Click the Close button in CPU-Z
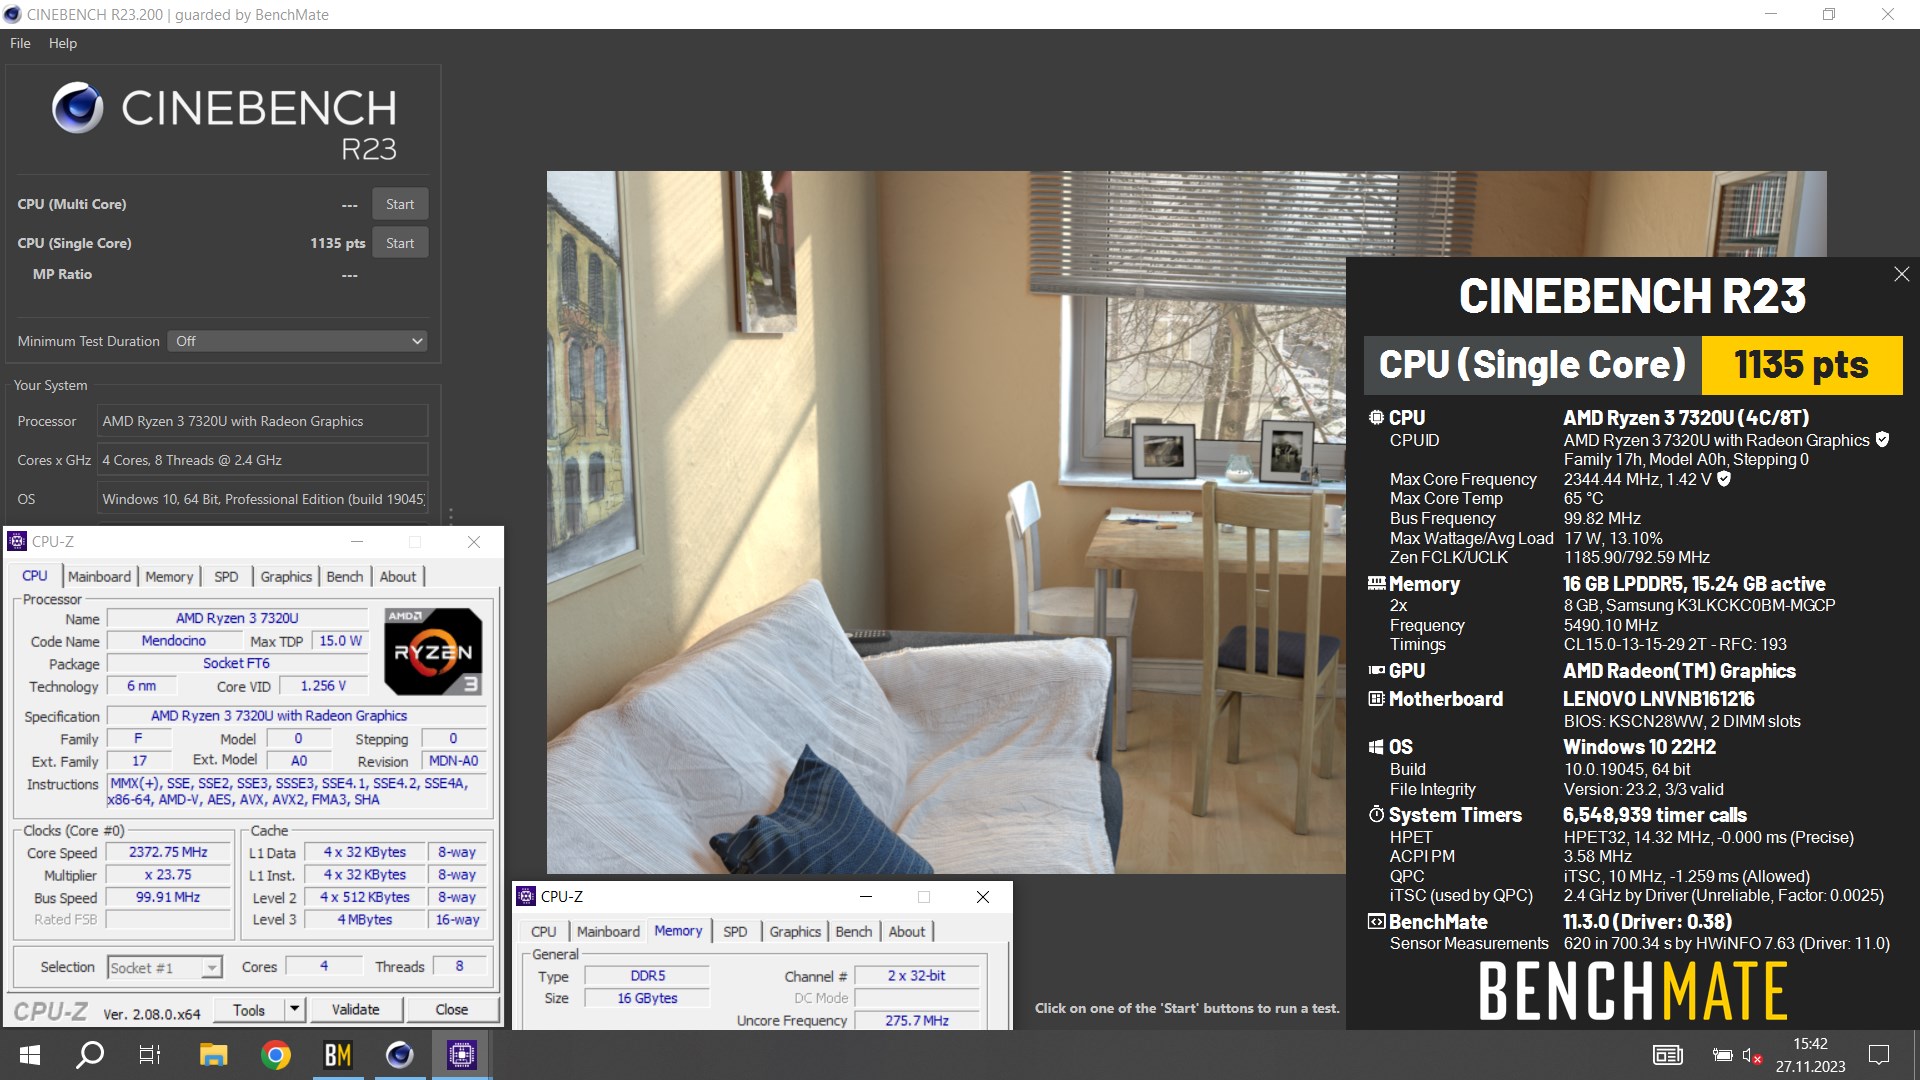1920x1080 pixels. pyautogui.click(x=452, y=1010)
